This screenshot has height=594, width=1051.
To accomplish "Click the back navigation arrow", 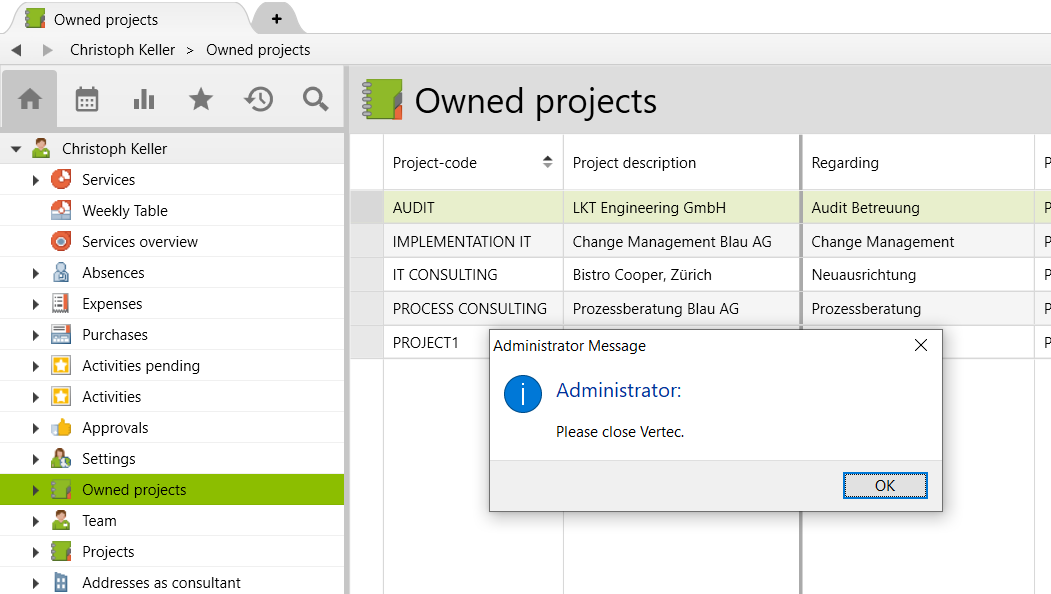I will click(16, 50).
